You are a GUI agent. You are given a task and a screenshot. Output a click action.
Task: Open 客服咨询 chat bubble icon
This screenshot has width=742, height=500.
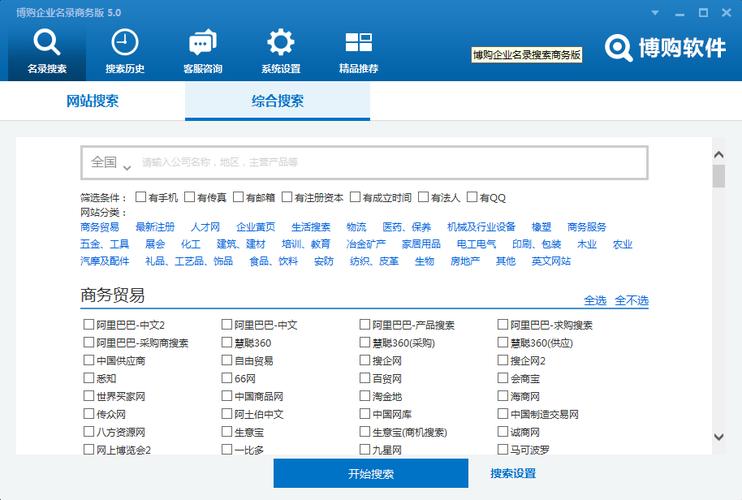(203, 43)
